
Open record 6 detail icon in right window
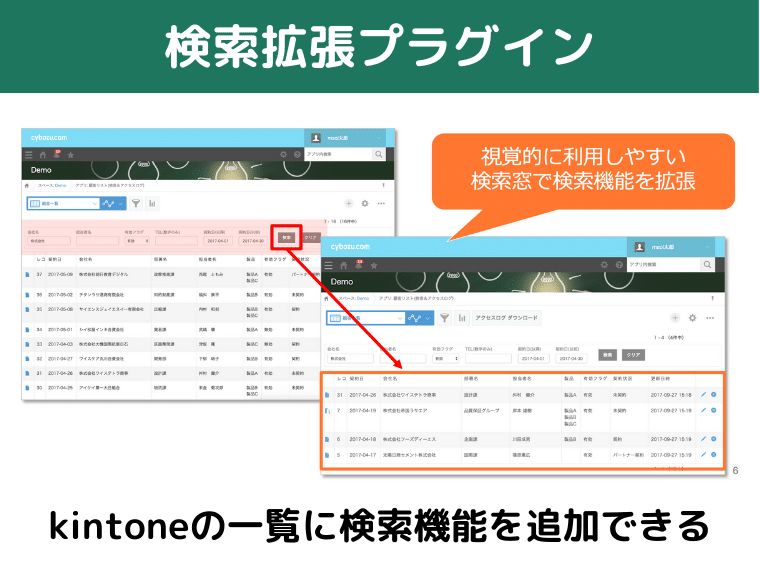pos(327,439)
